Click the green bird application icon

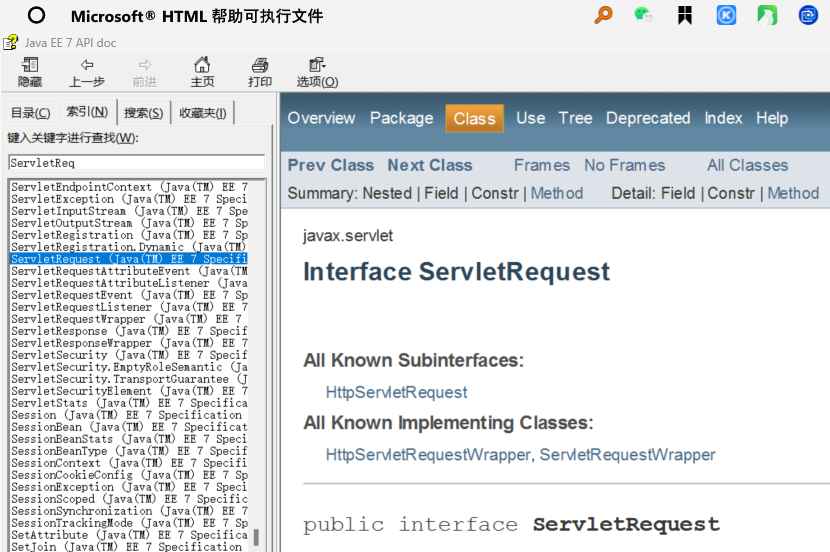click(767, 15)
